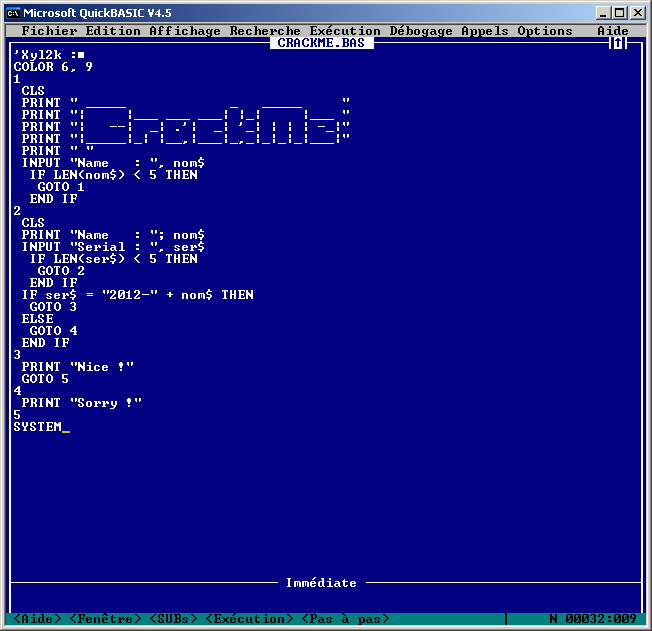Click the SYSTEM statement line
Image resolution: width=652 pixels, height=631 pixels.
[37, 427]
